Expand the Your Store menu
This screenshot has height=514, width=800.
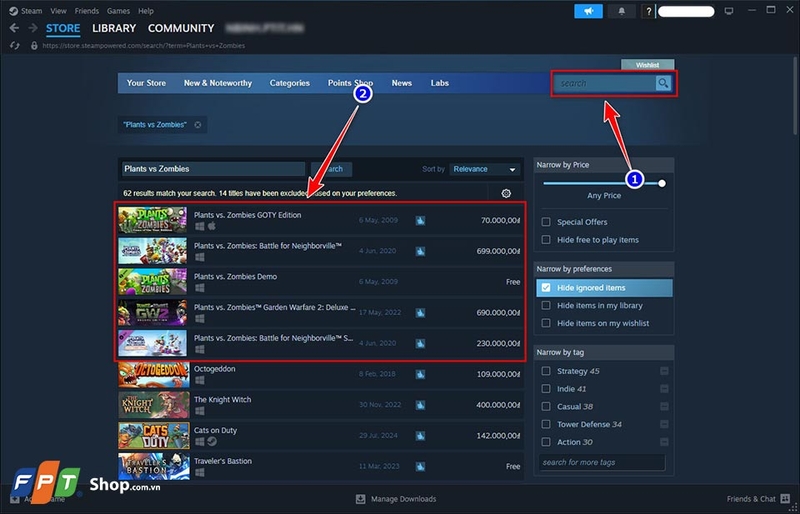(x=146, y=83)
